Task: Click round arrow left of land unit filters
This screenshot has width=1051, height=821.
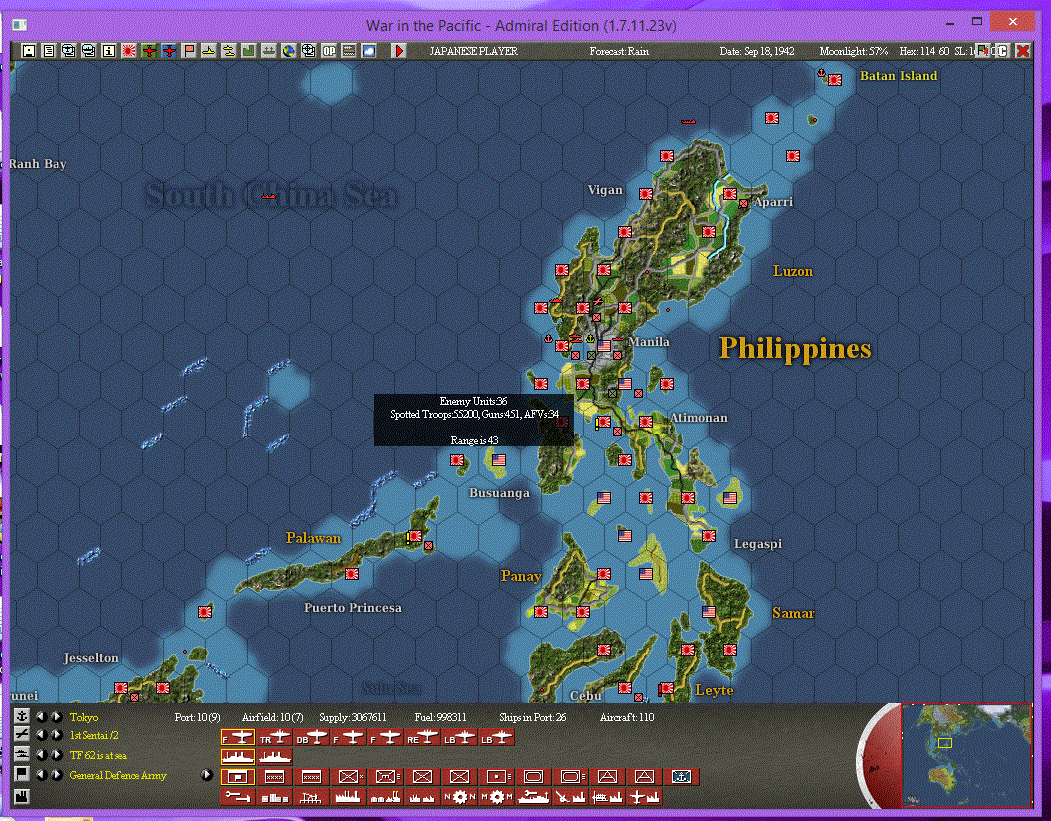Action: coord(206,775)
